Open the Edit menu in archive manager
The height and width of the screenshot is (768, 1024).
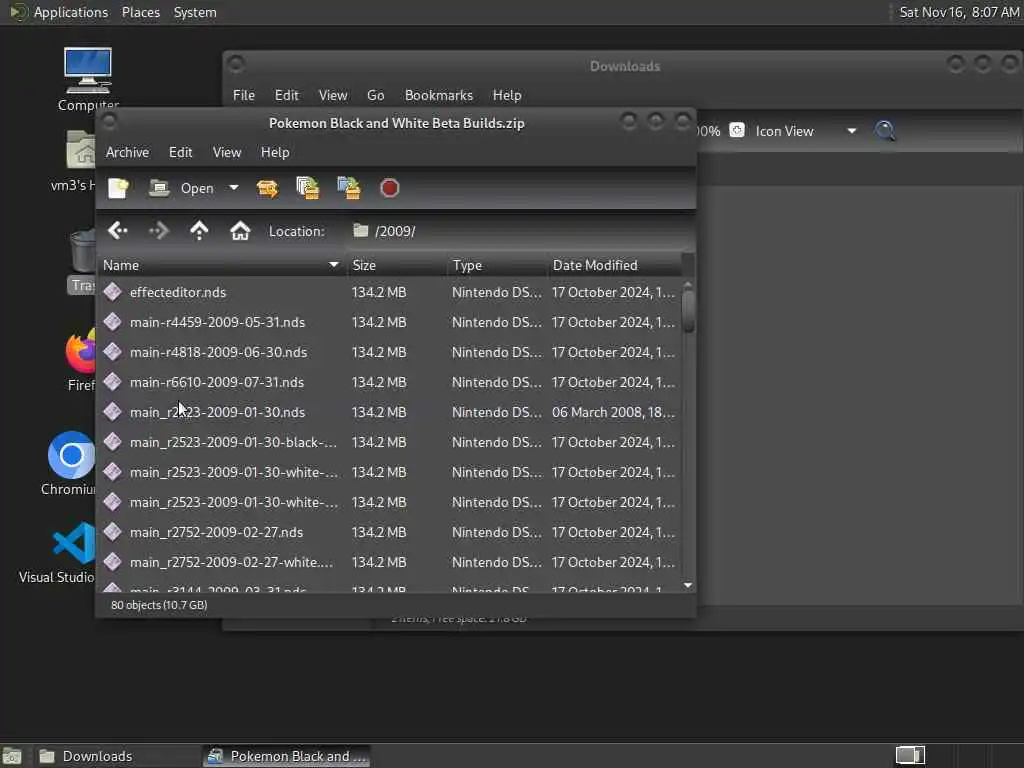tap(180, 152)
